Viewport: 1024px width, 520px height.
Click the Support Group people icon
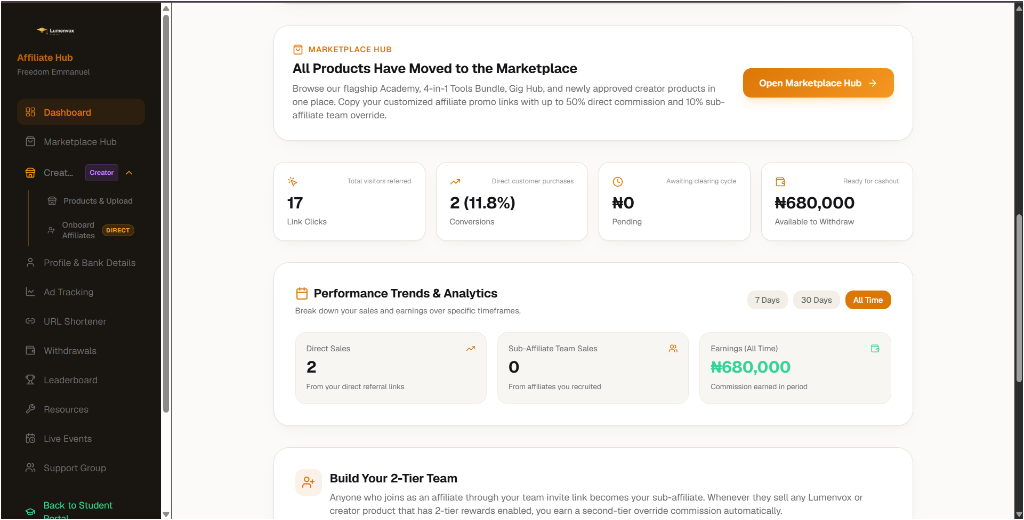(30, 468)
